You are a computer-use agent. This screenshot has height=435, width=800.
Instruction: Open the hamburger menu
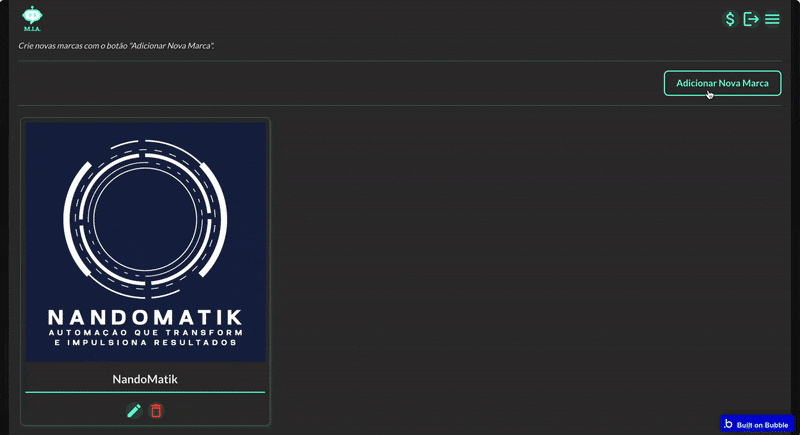pyautogui.click(x=772, y=19)
